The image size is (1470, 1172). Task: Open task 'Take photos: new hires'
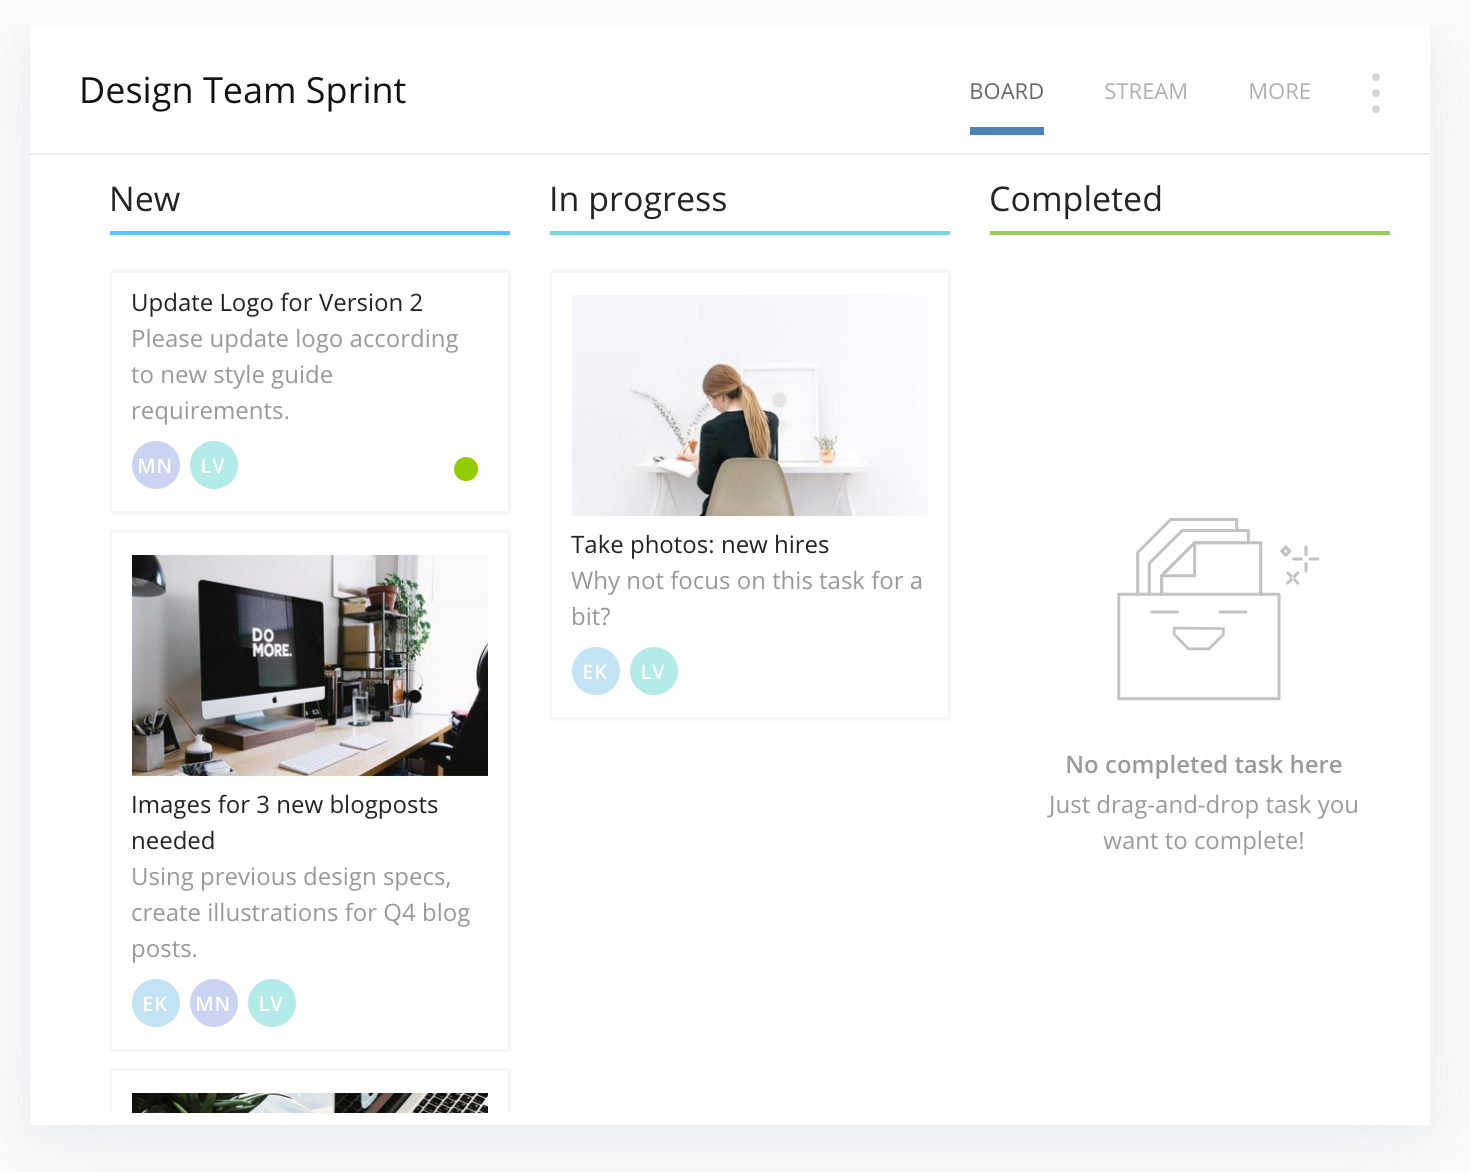pos(700,545)
